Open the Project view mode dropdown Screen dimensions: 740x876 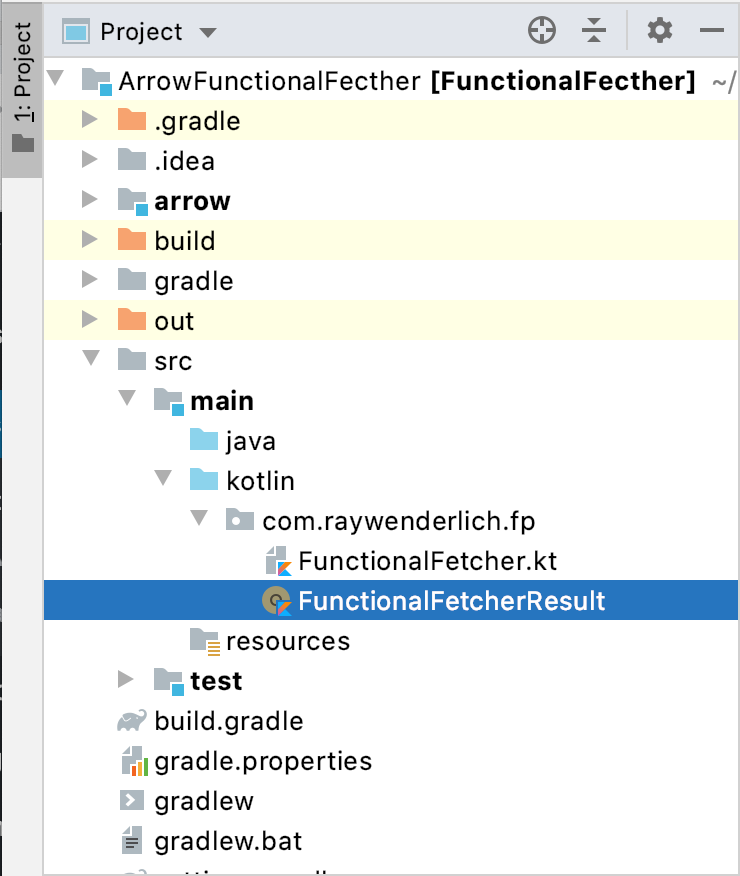pos(208,31)
